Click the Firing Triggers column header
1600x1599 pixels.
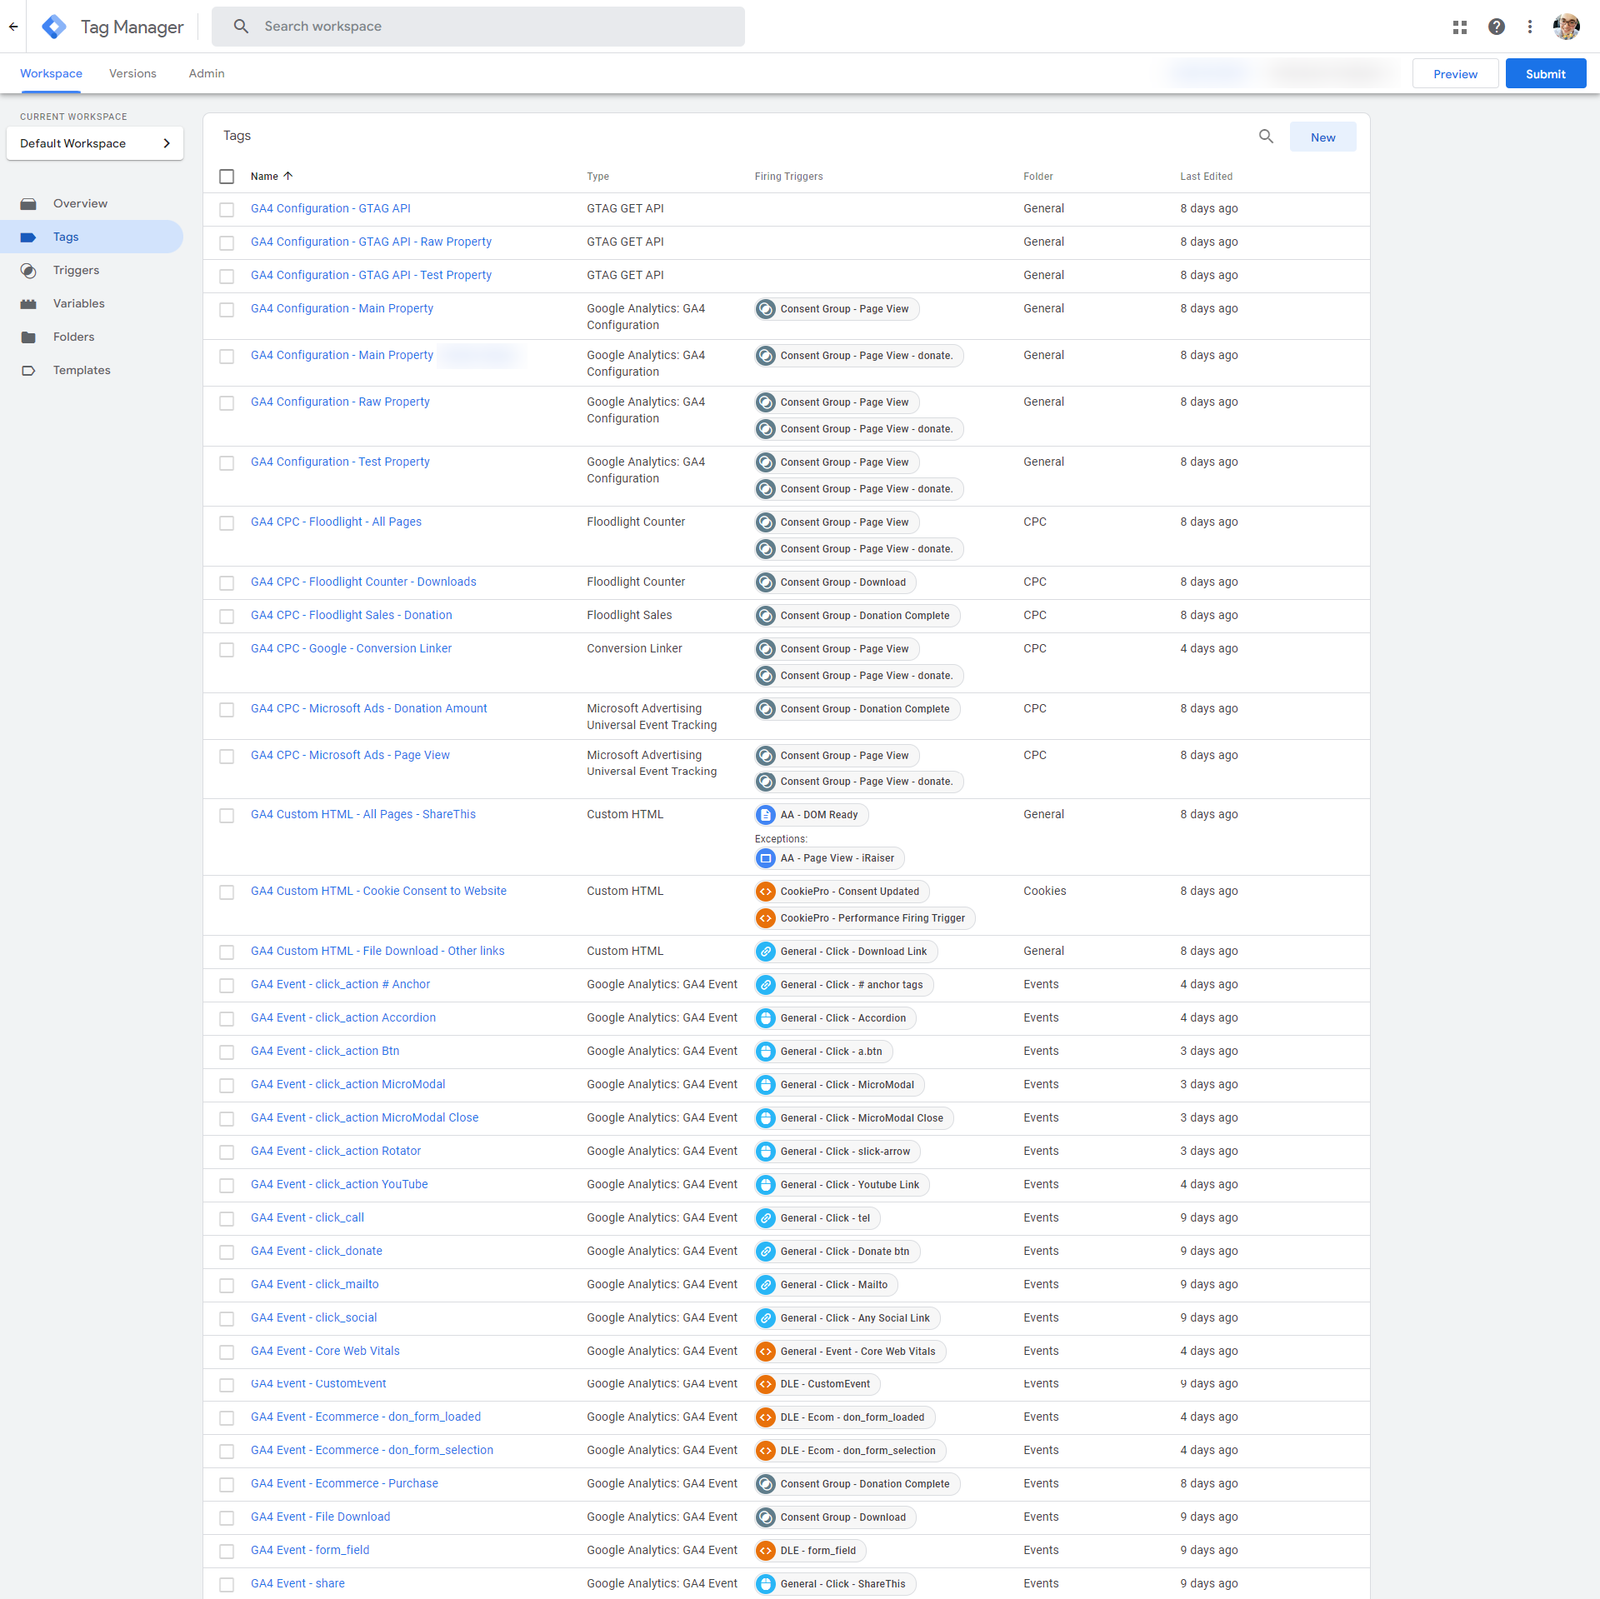pyautogui.click(x=789, y=176)
